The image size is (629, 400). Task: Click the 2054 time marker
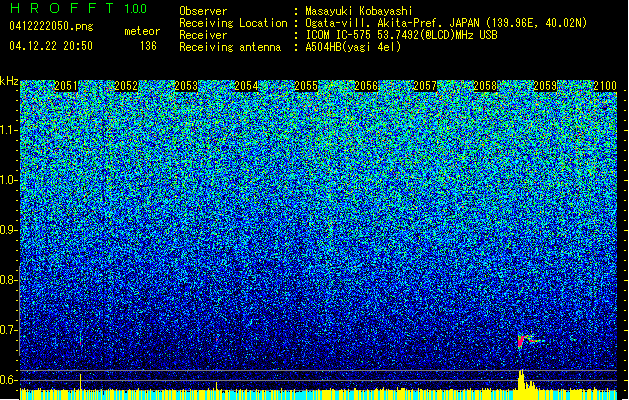246,86
